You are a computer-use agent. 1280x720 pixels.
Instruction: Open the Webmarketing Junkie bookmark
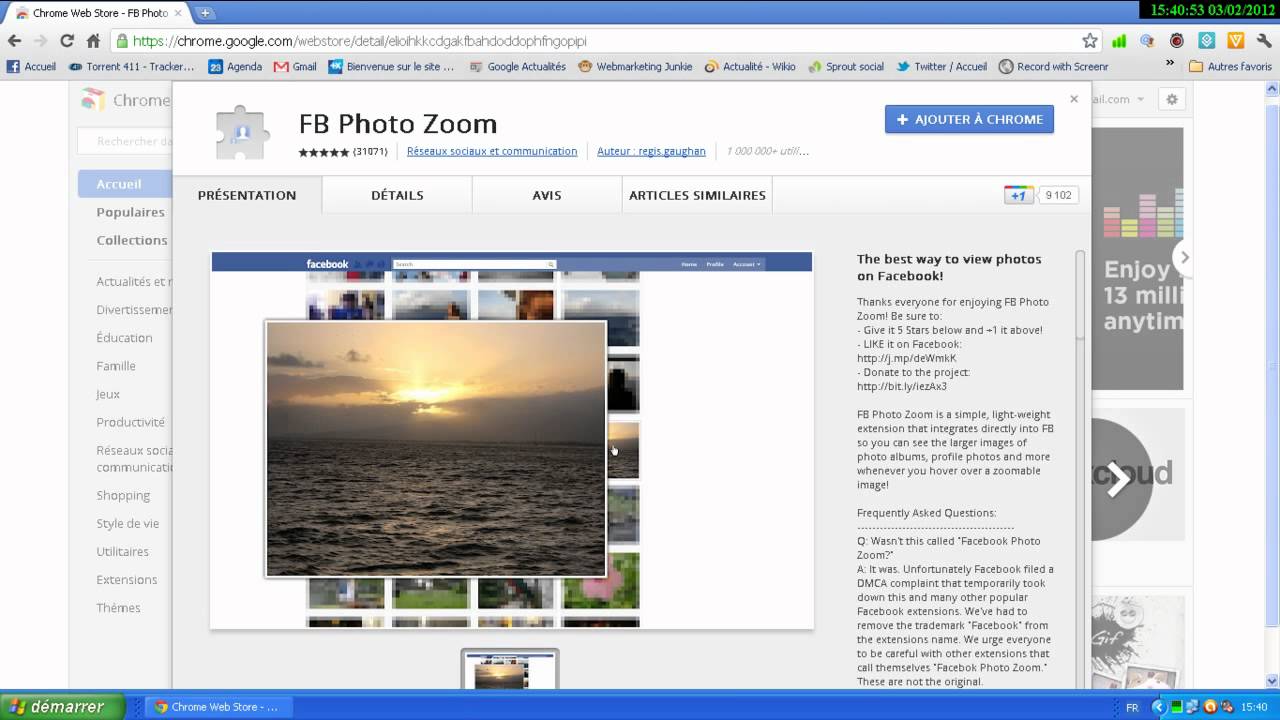click(635, 67)
